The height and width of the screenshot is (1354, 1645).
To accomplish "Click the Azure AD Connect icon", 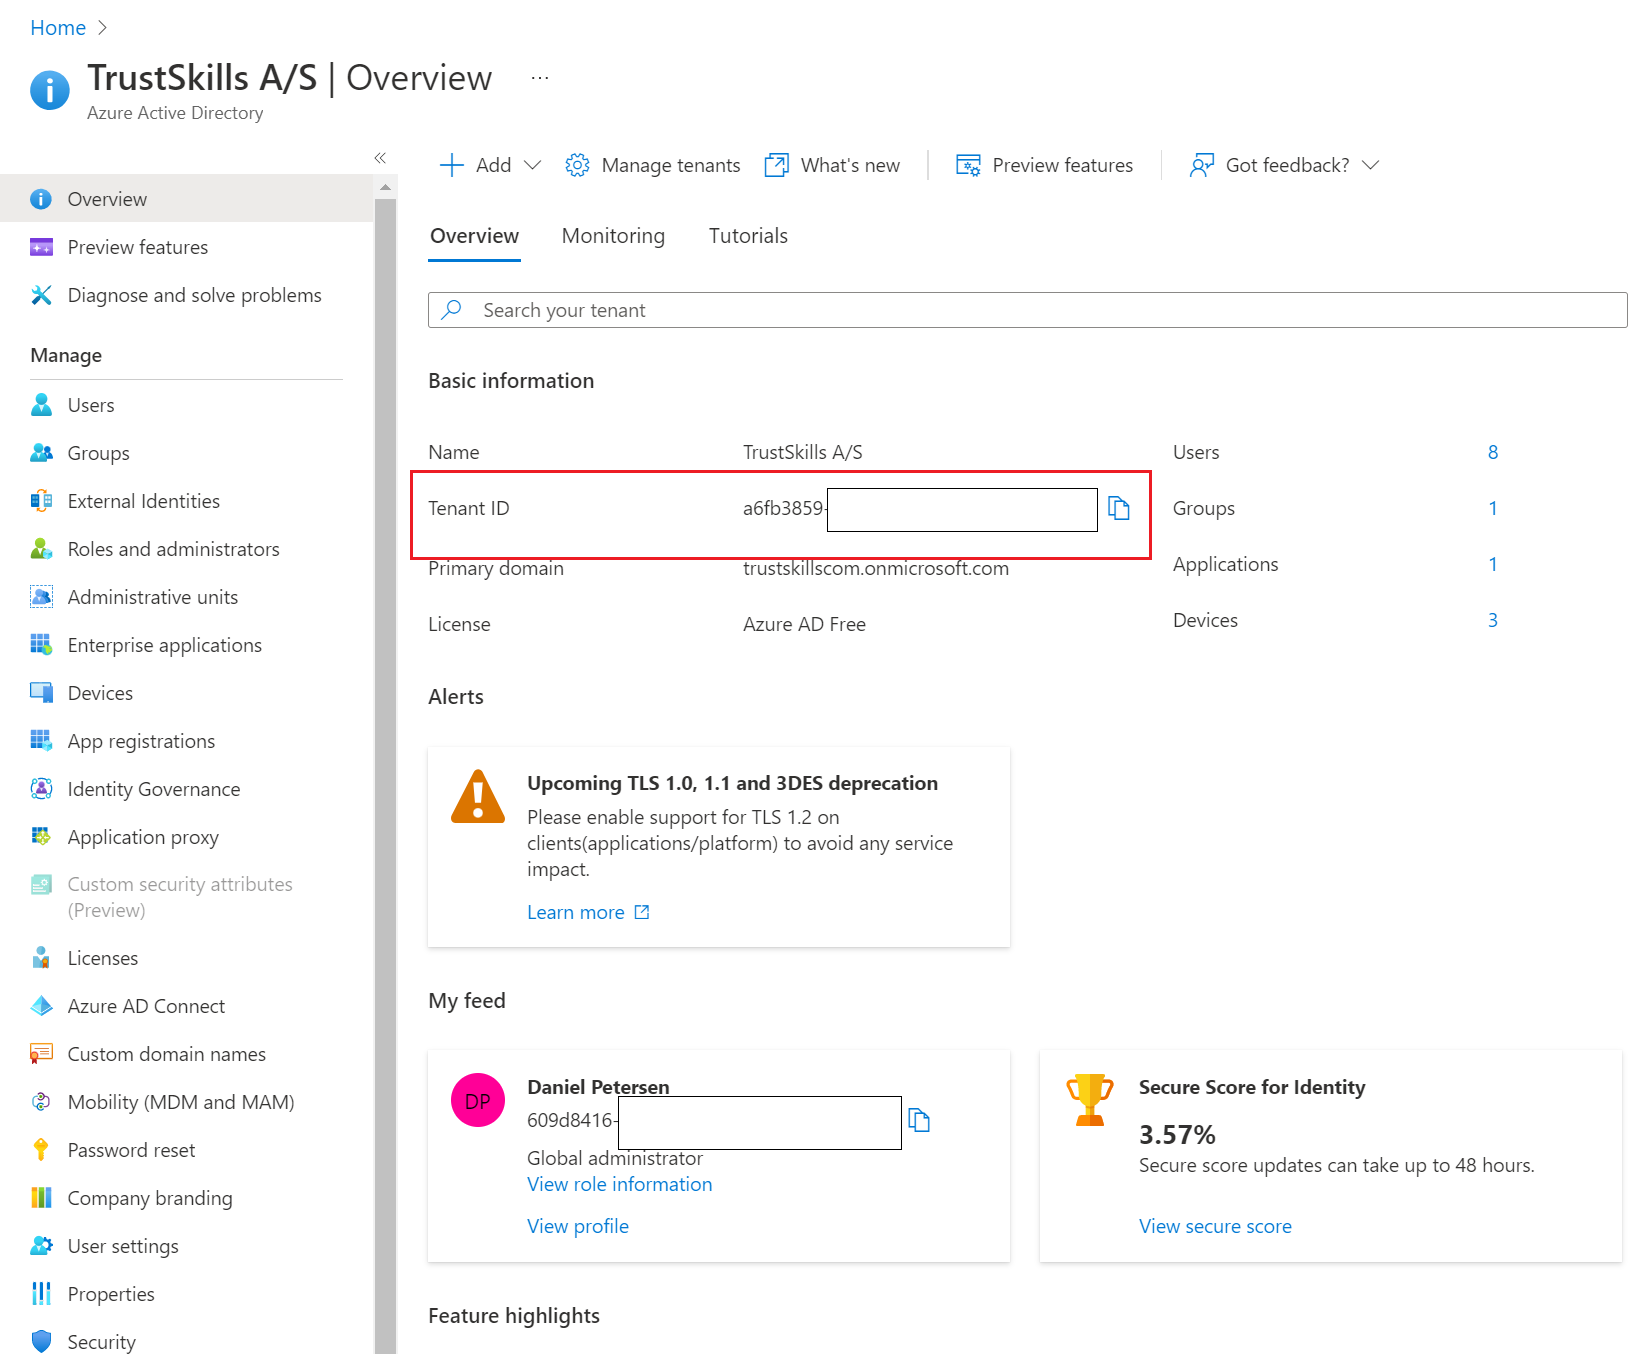I will click(41, 1006).
